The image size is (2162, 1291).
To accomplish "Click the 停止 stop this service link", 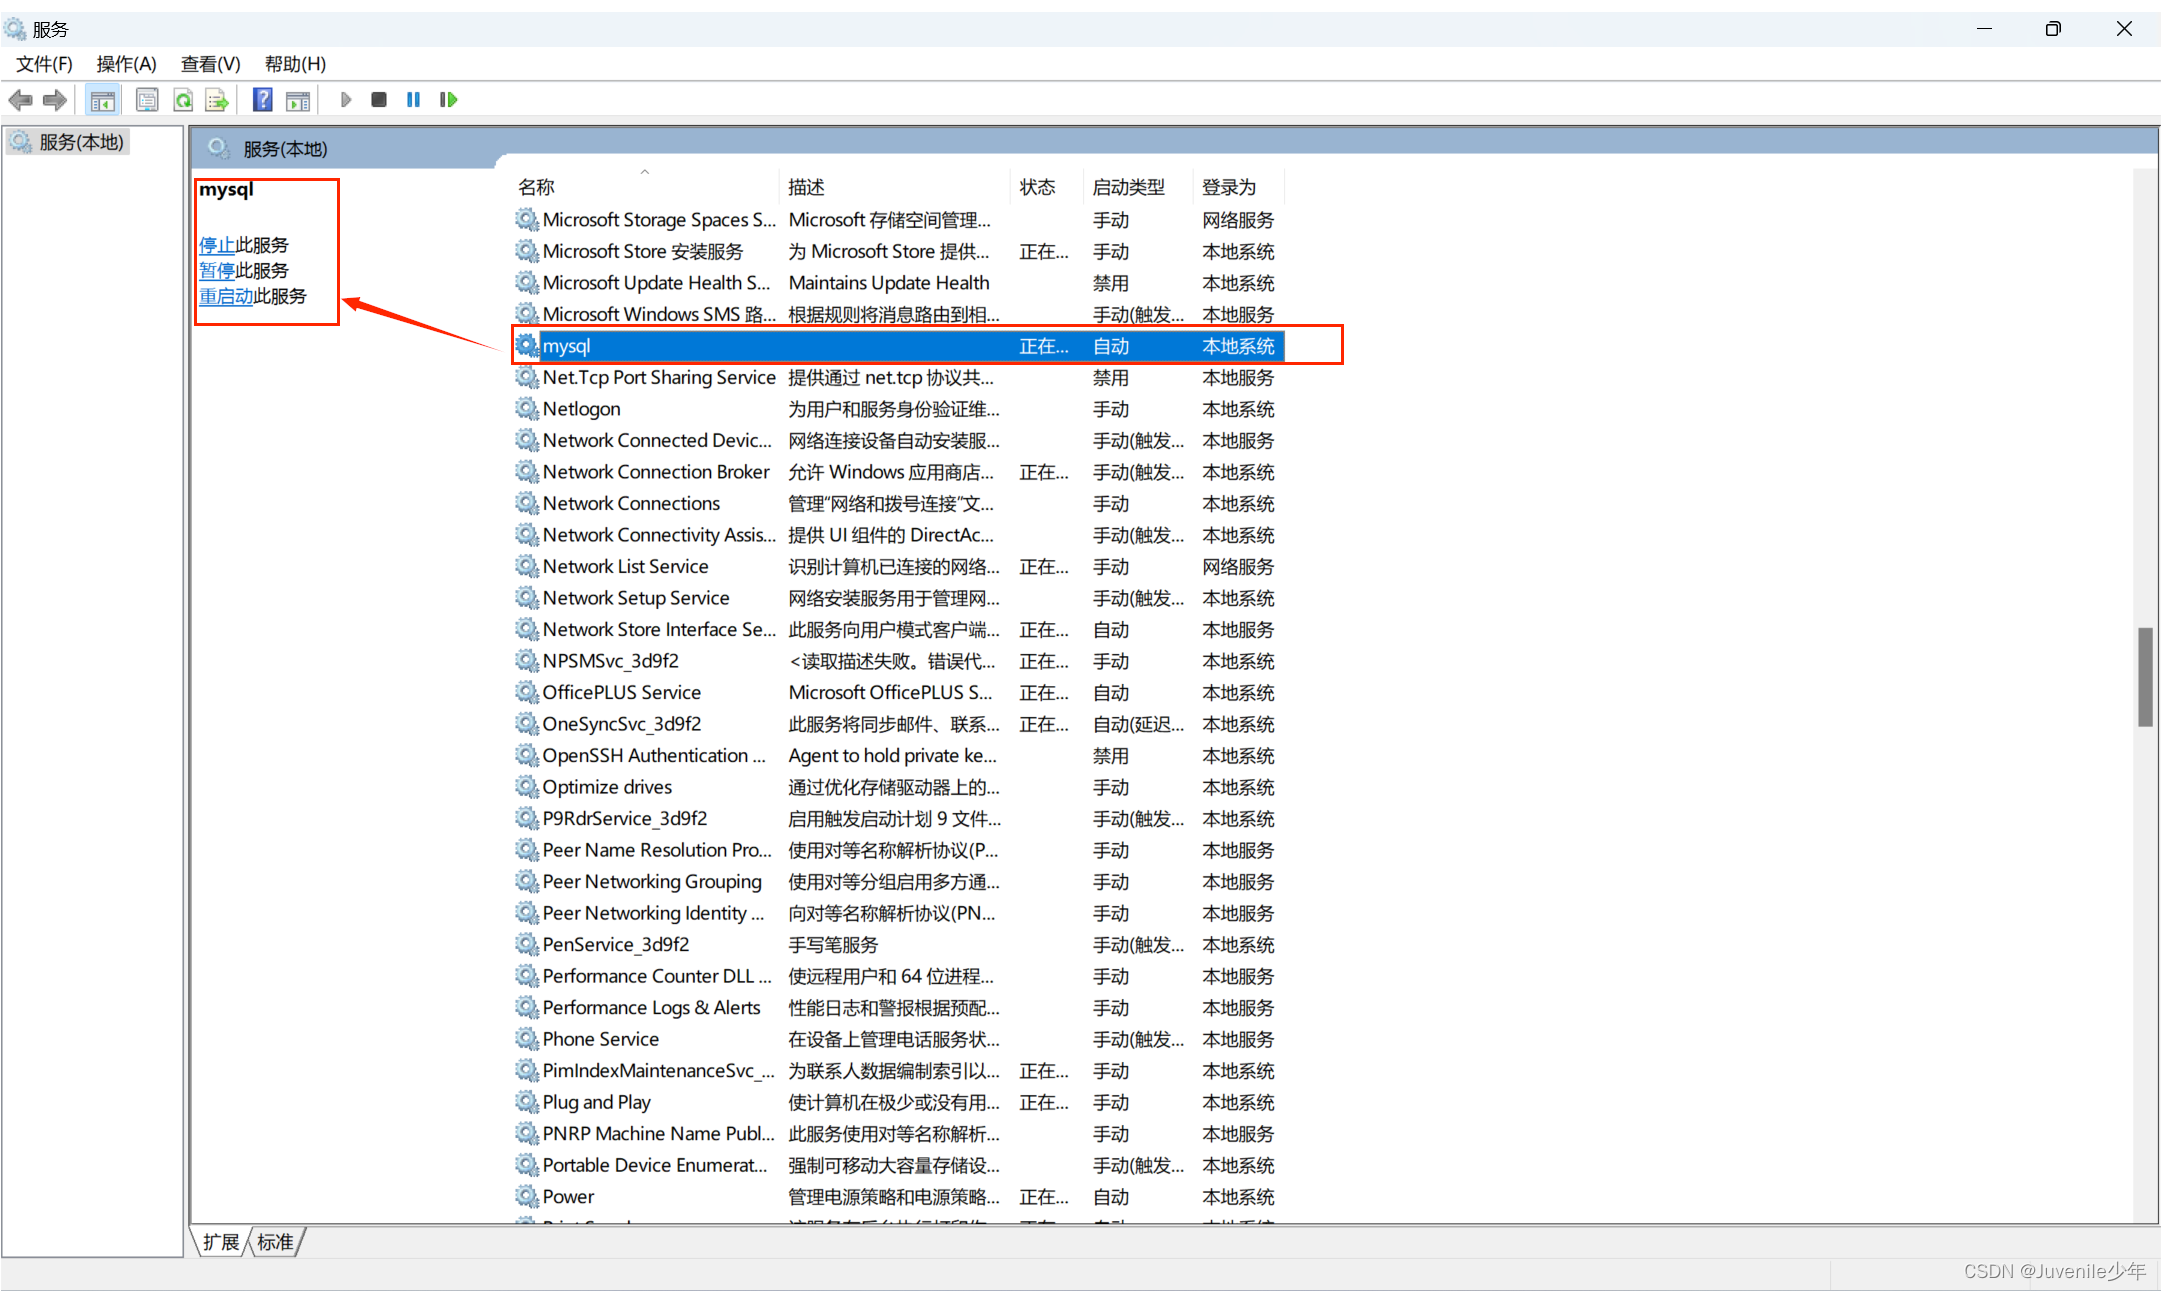I will (217, 245).
